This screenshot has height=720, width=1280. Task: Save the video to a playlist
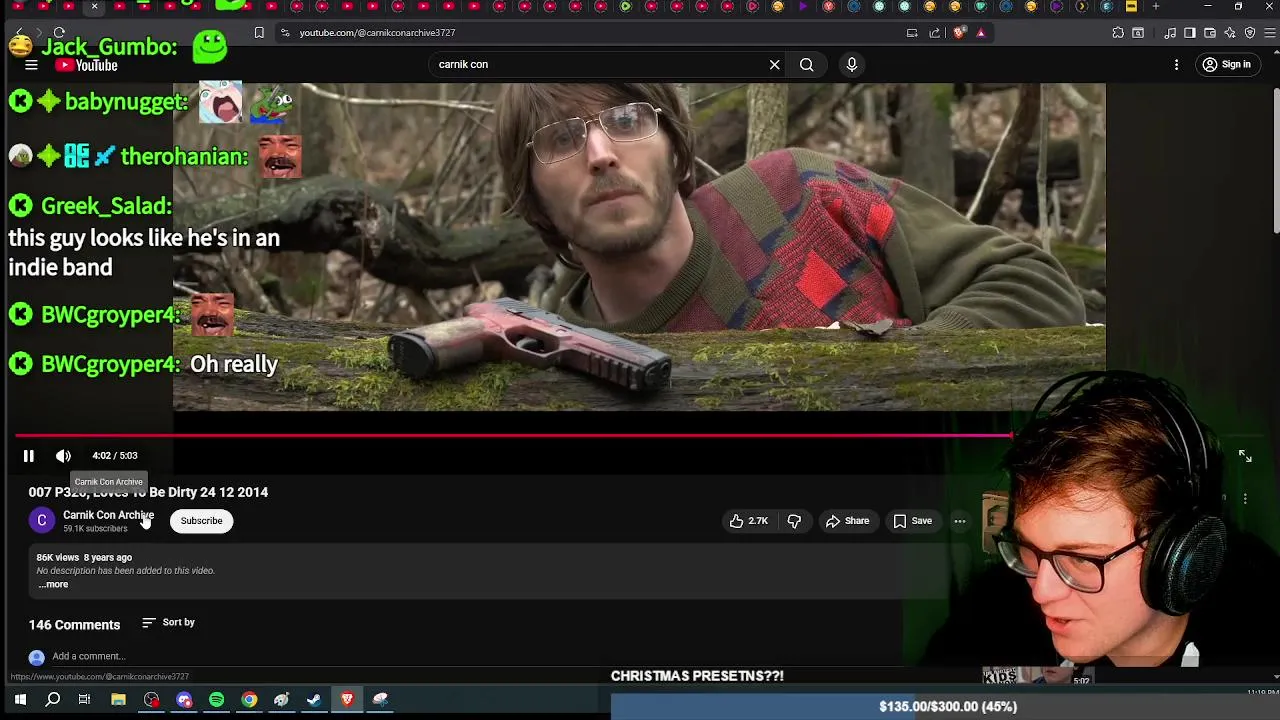point(912,521)
